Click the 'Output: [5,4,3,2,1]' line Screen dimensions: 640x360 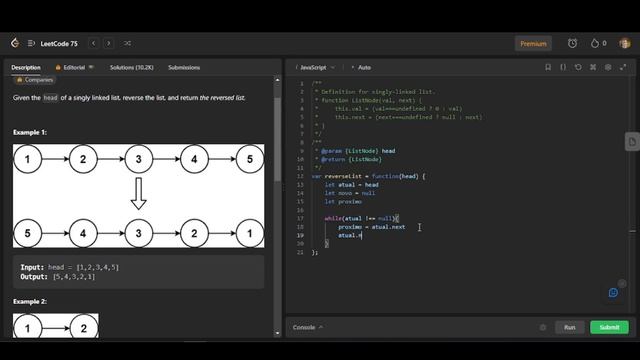click(x=58, y=277)
